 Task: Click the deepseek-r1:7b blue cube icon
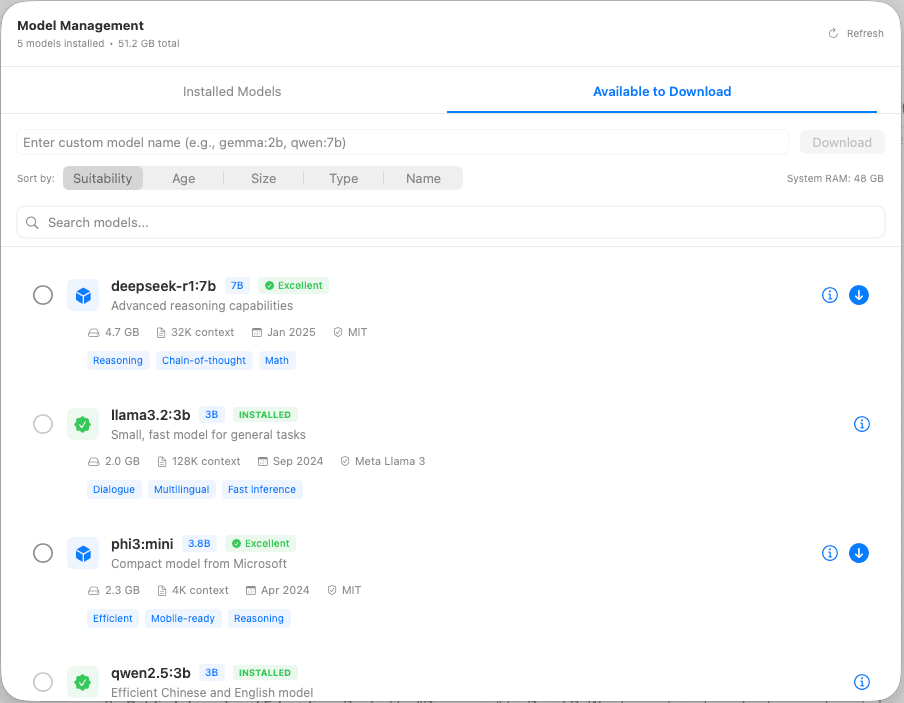[83, 295]
